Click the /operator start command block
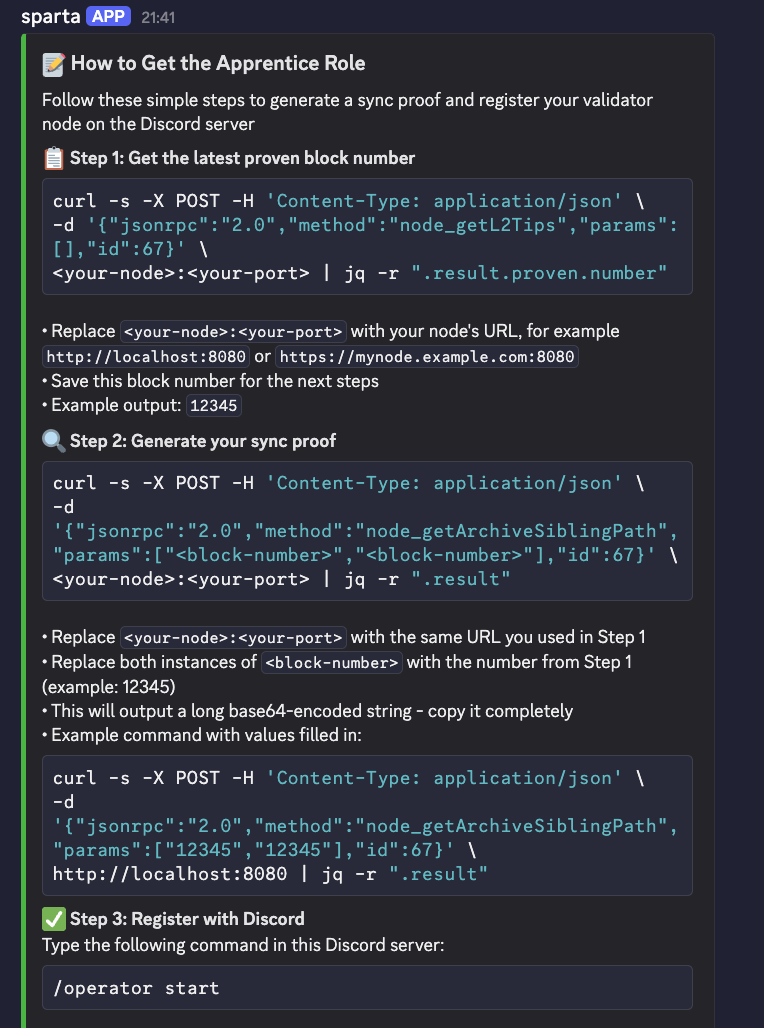Screen dimensions: 764x1028 click(367, 988)
